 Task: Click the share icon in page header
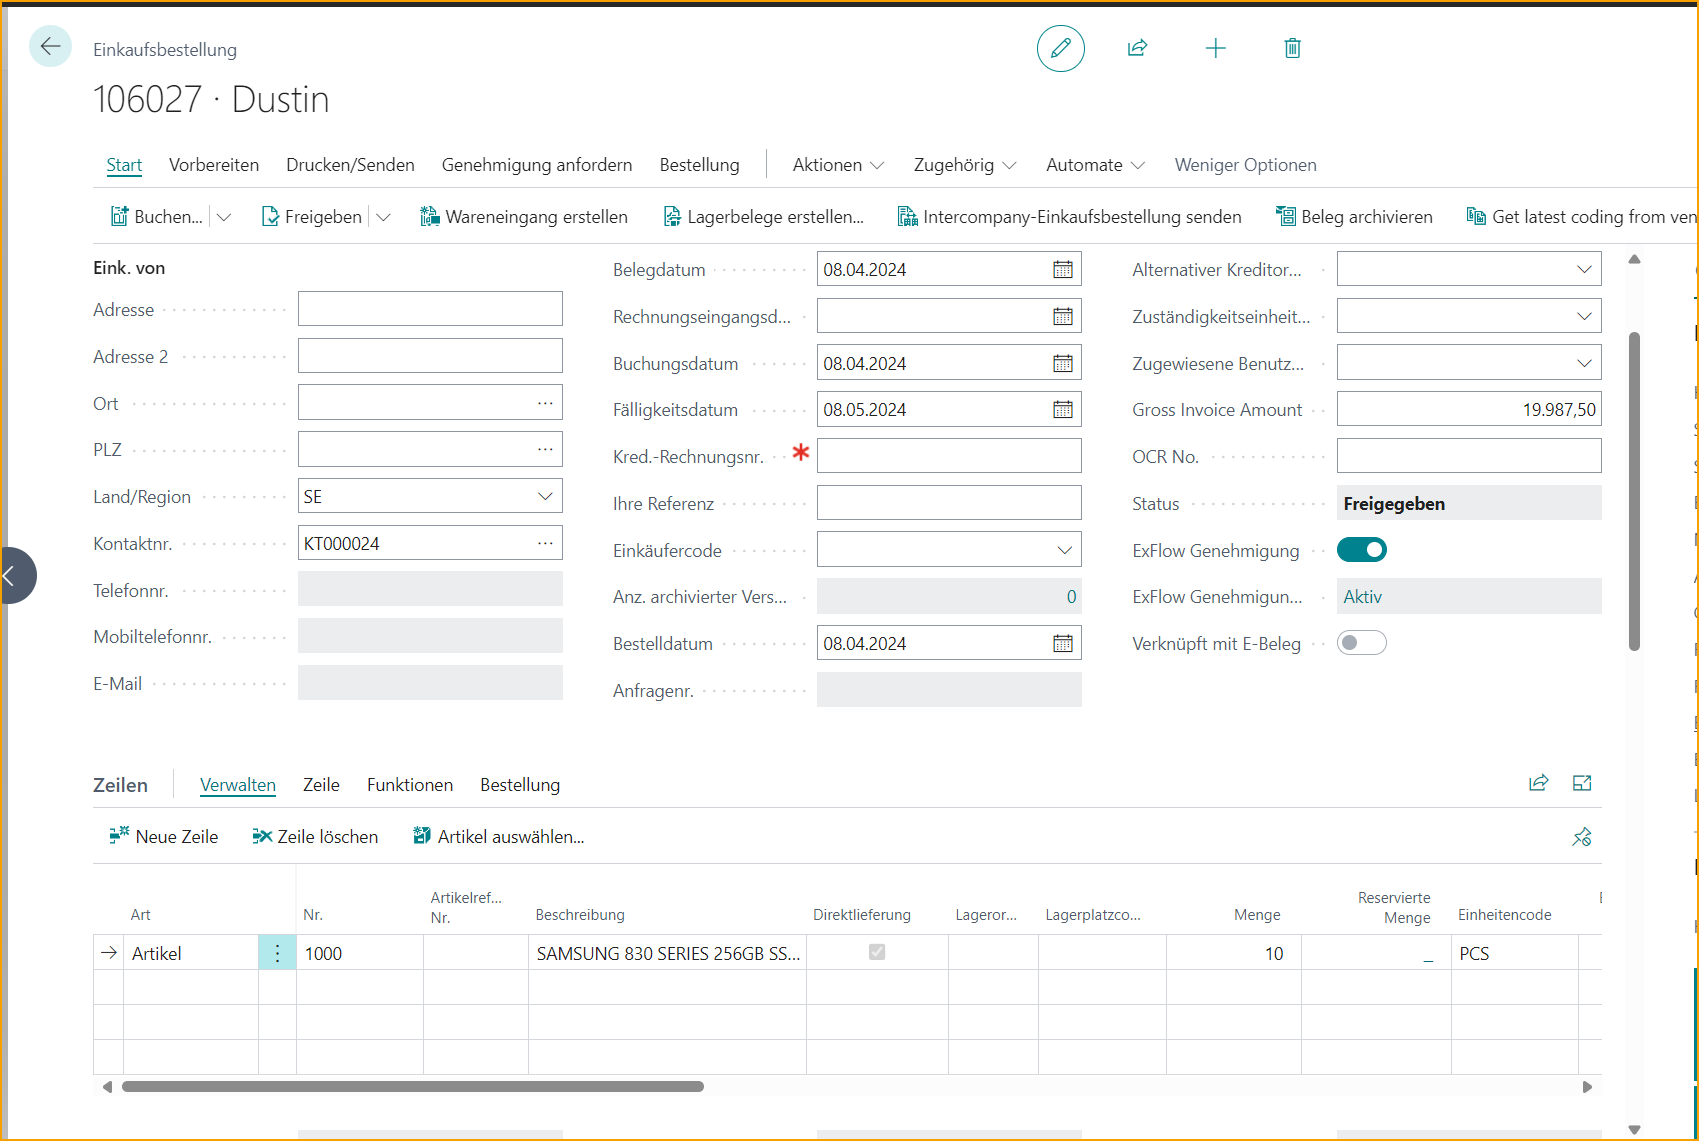(x=1137, y=48)
